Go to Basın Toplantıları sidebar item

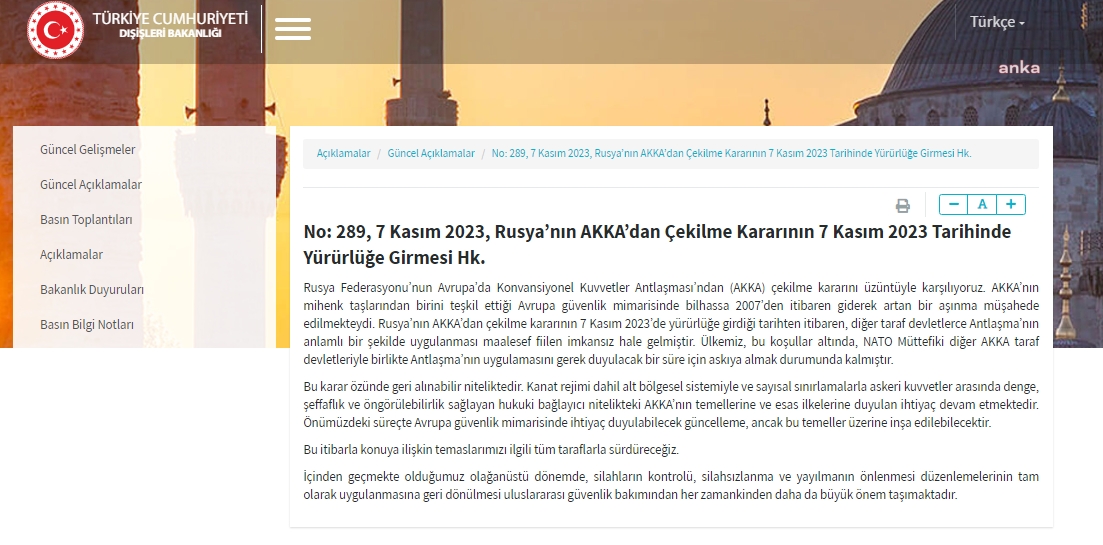[x=86, y=220]
